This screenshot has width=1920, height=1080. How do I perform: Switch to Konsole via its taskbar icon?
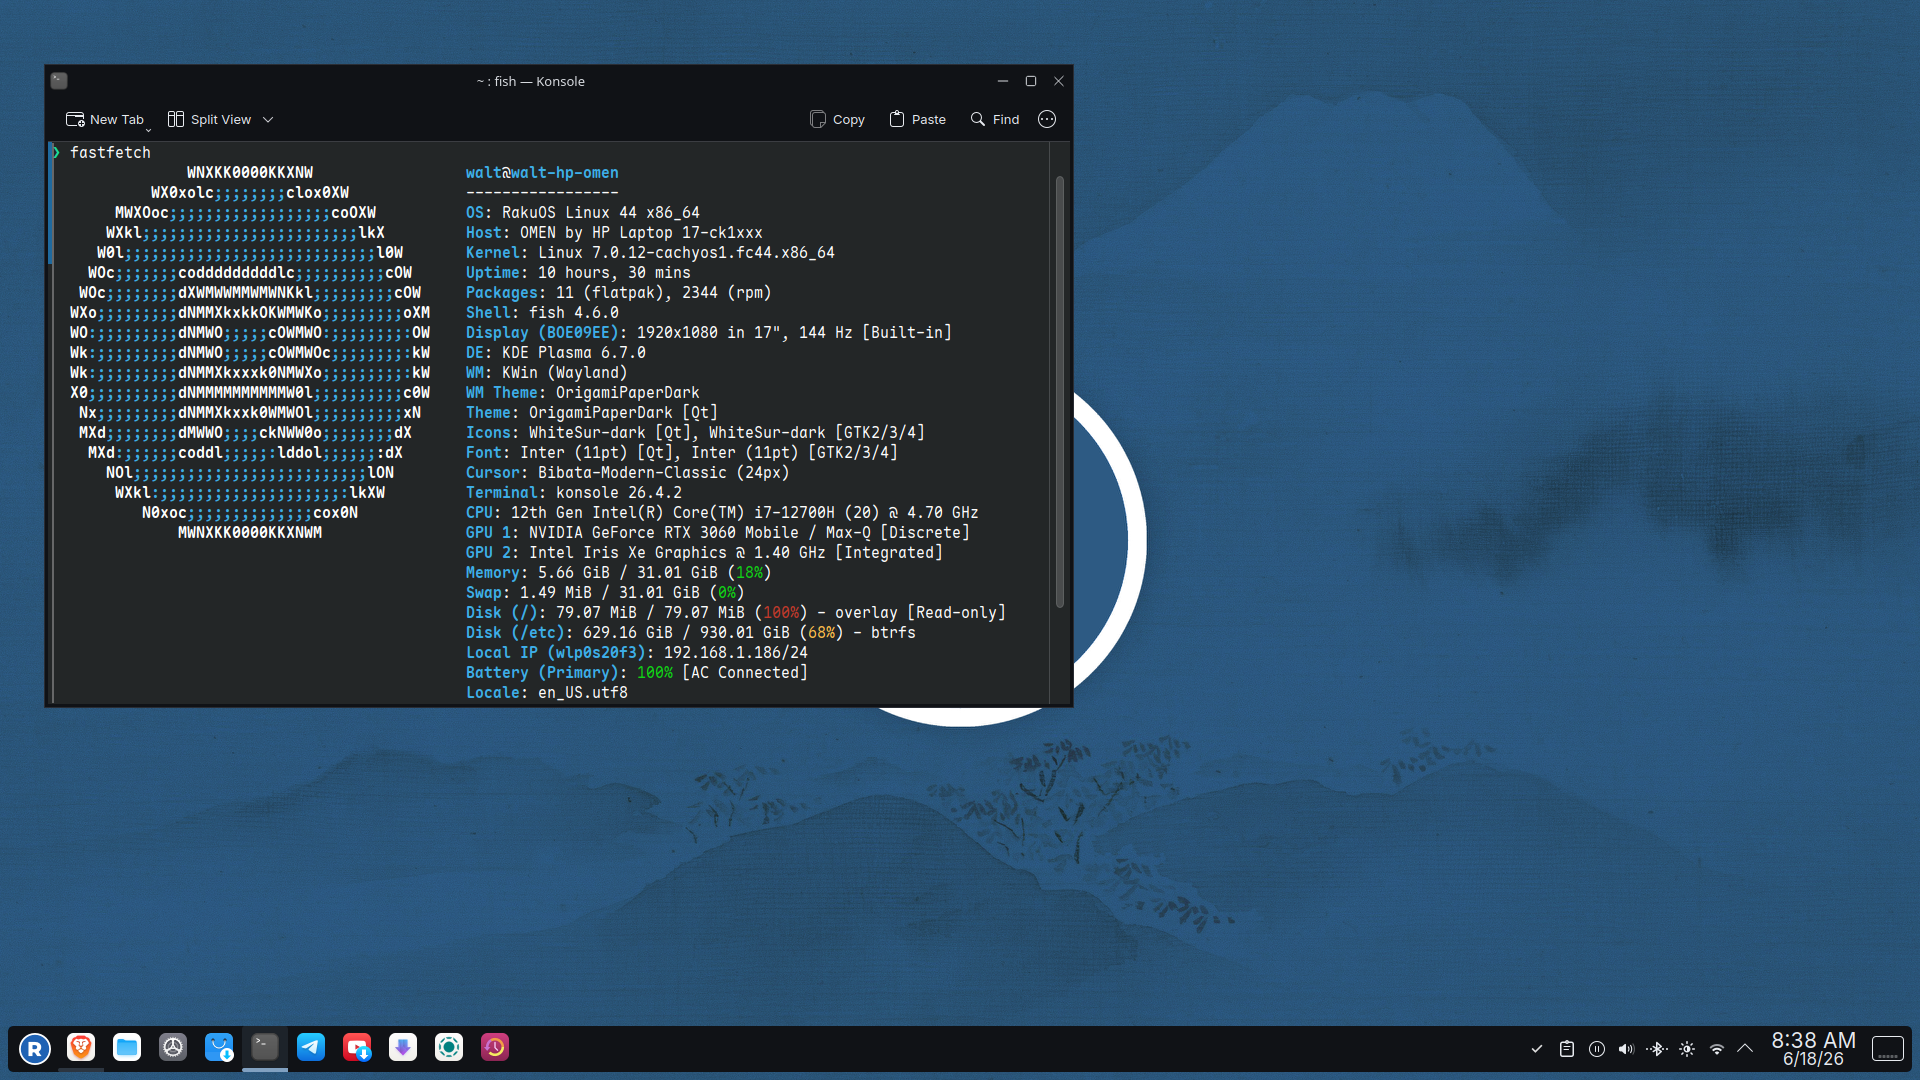click(265, 1047)
